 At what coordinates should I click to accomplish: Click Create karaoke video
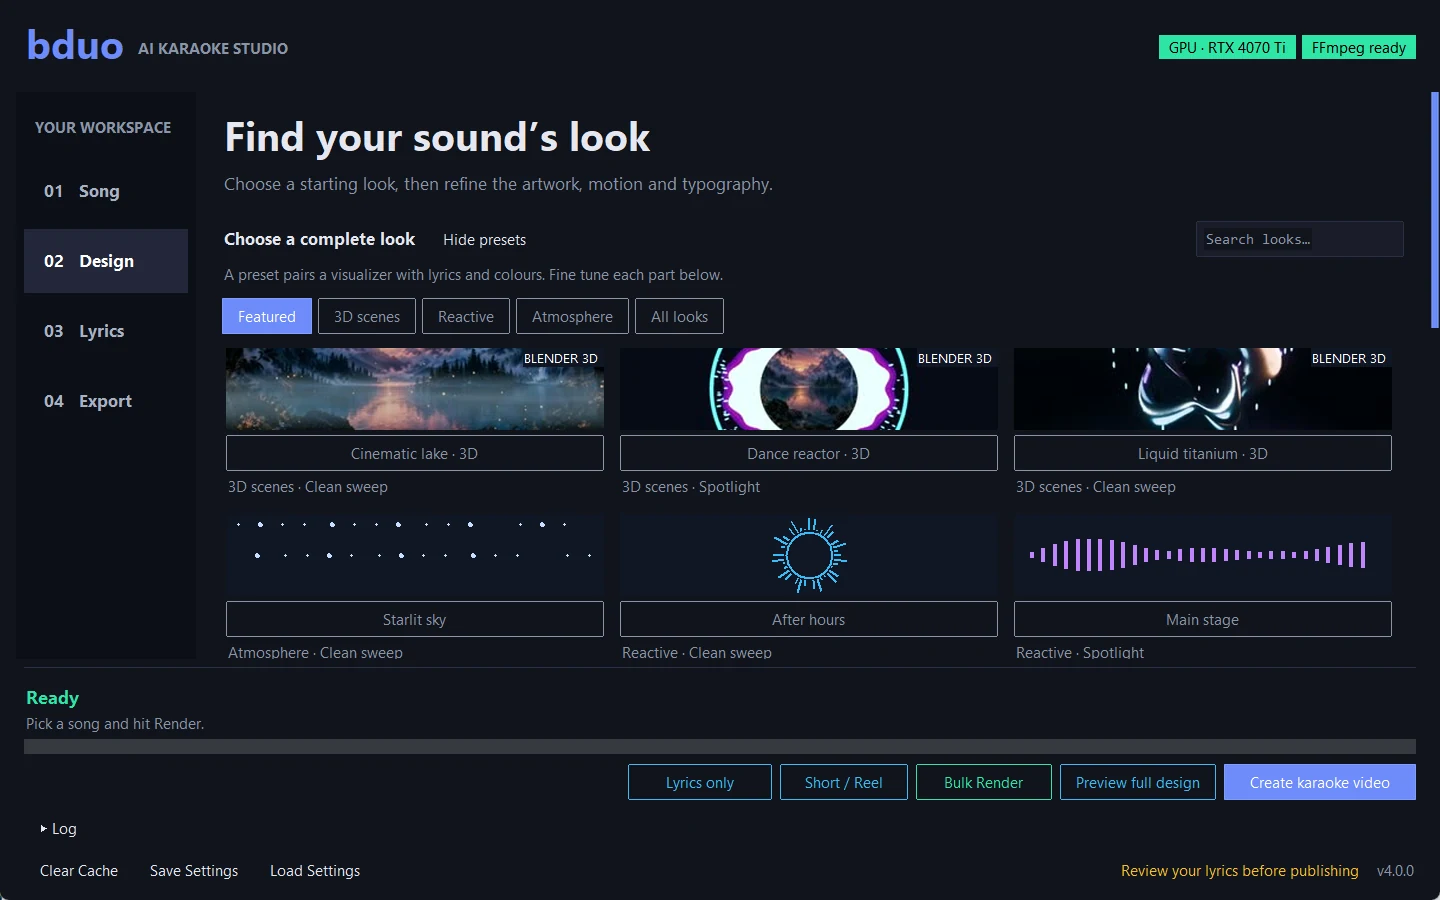[1320, 782]
